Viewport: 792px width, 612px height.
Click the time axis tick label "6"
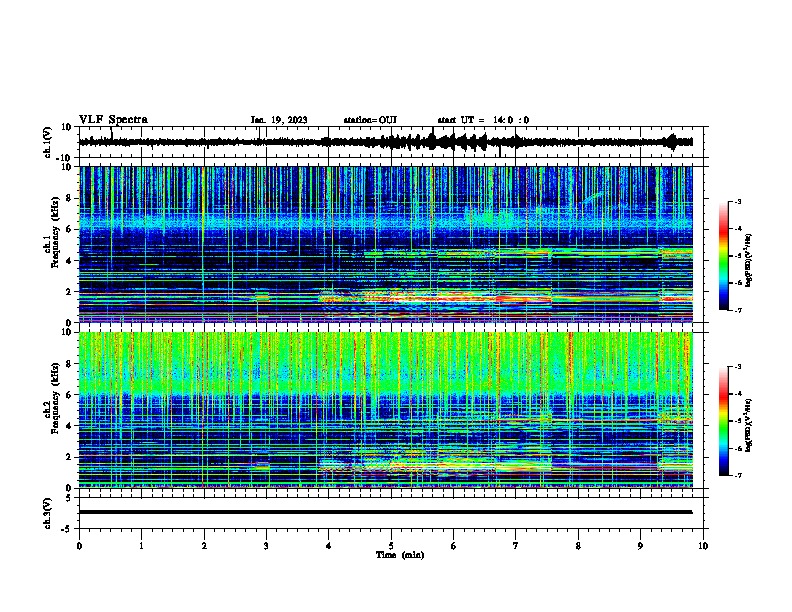454,546
